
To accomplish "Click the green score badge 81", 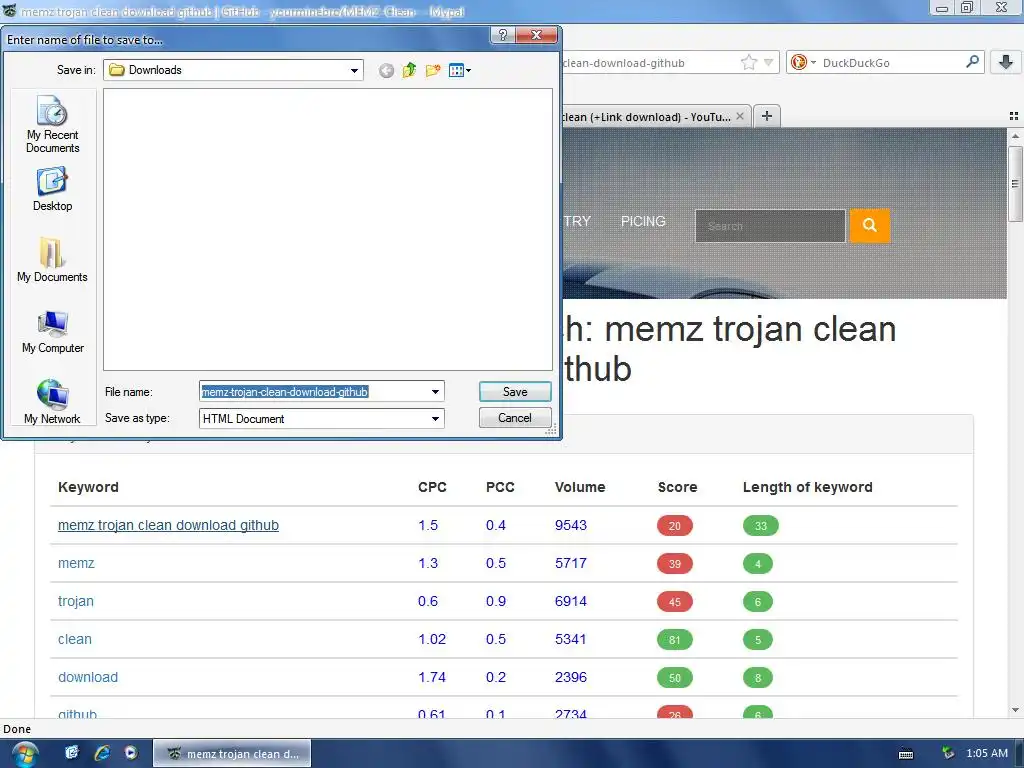I will [675, 640].
